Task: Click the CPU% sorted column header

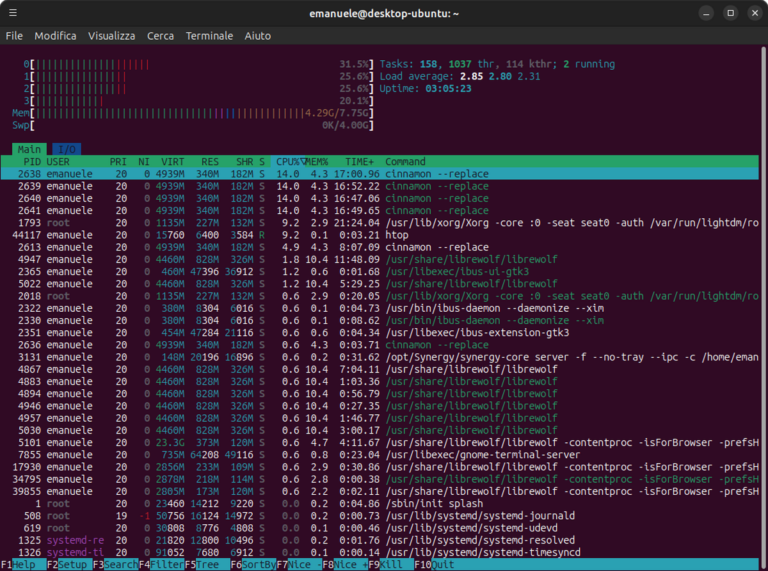Action: click(290, 162)
